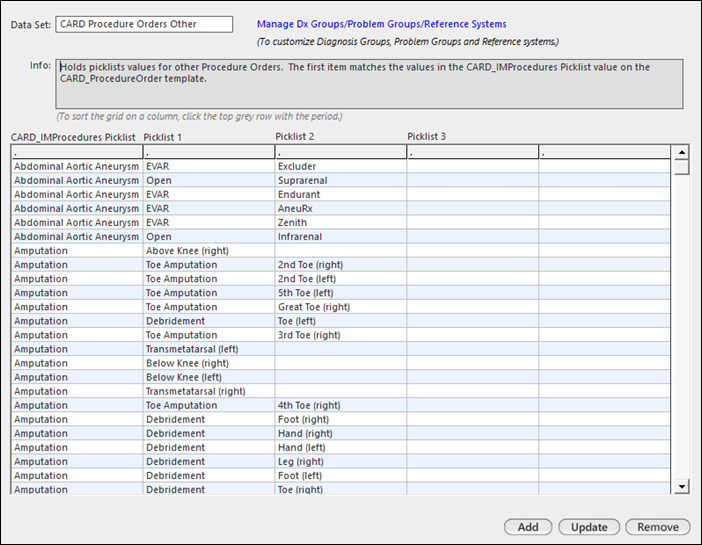Select the Hand (left) cell
Viewport: 702px width, 545px height.
(341, 447)
